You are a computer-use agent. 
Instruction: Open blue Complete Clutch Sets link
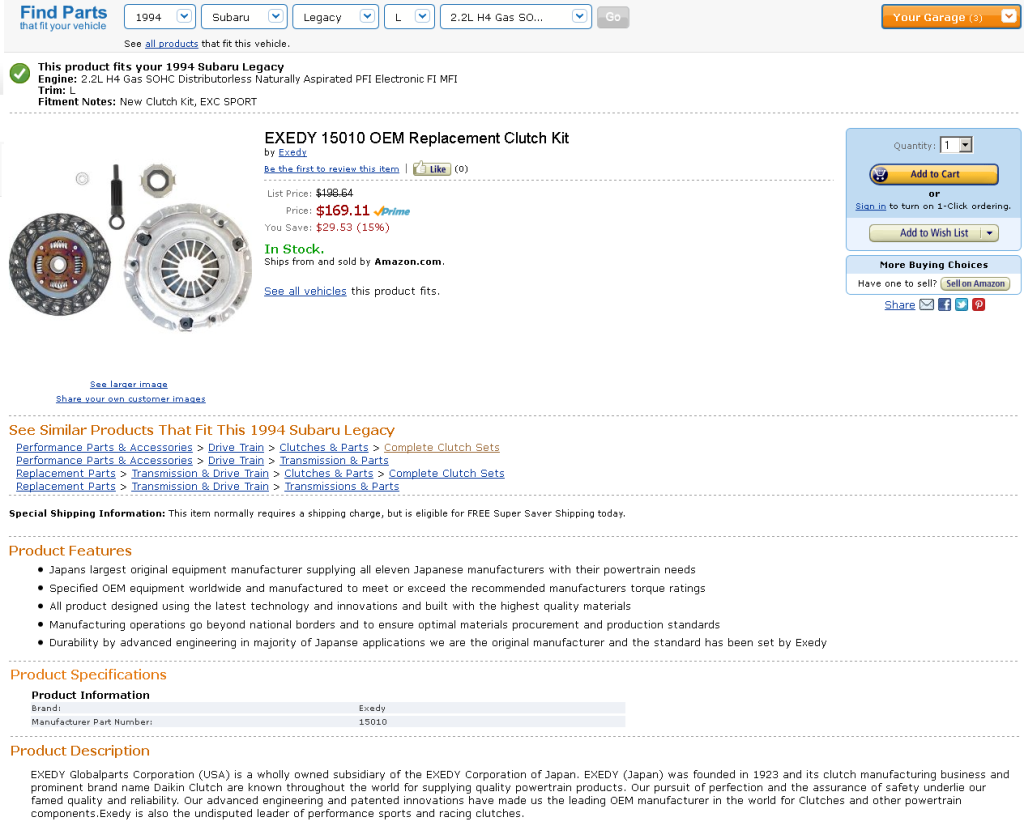[x=447, y=474]
